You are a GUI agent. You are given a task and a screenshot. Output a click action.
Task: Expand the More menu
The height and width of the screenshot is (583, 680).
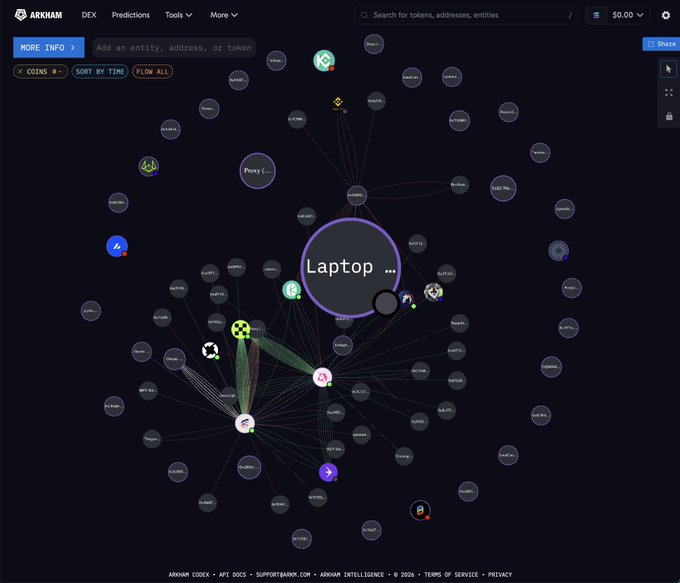[224, 15]
